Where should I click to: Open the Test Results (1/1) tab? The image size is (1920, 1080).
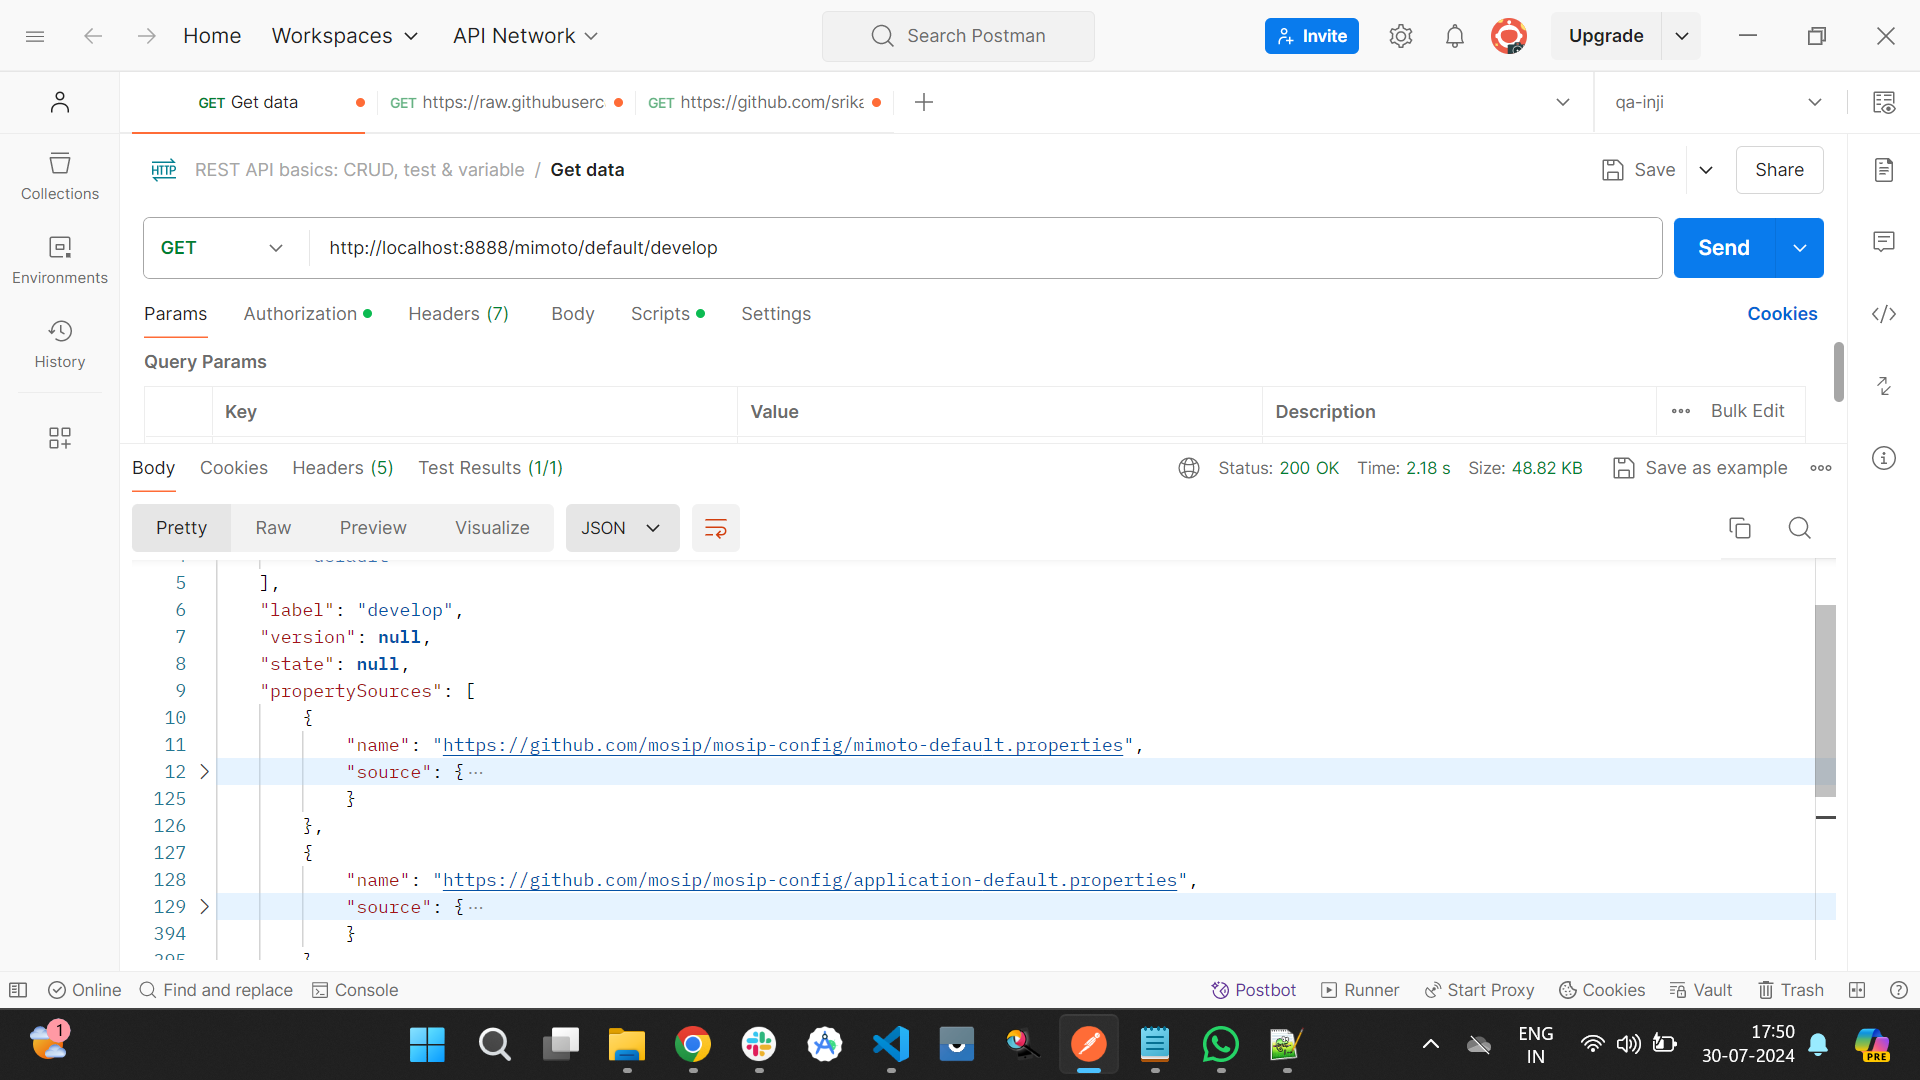pyautogui.click(x=491, y=468)
